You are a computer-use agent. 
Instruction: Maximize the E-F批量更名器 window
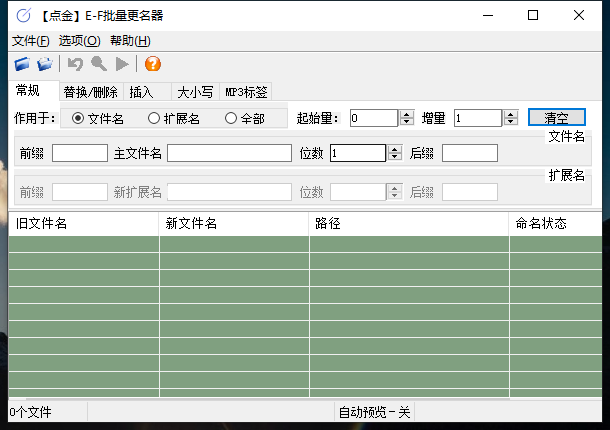(533, 16)
